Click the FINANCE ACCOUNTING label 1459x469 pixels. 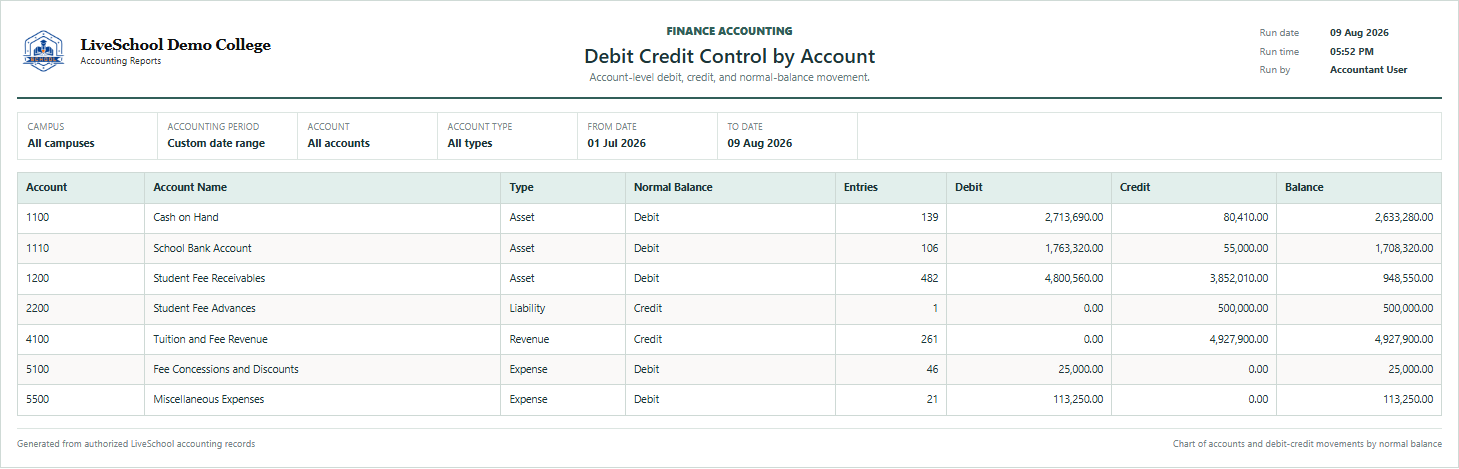pos(729,32)
